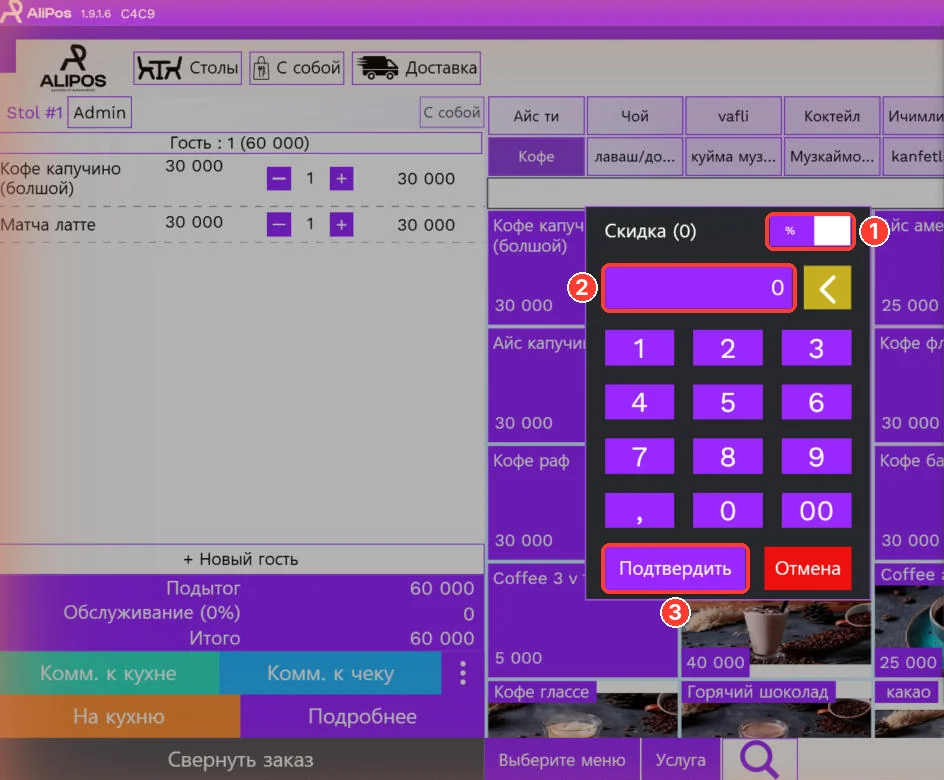Open the vafli category tab
Image resolution: width=944 pixels, height=780 pixels.
point(733,116)
